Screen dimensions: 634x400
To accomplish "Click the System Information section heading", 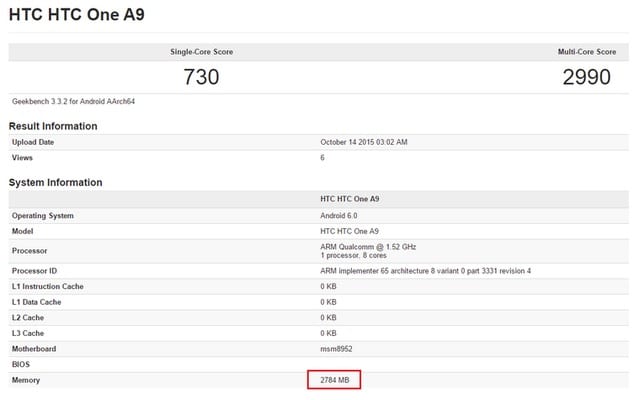I will pyautogui.click(x=56, y=183).
